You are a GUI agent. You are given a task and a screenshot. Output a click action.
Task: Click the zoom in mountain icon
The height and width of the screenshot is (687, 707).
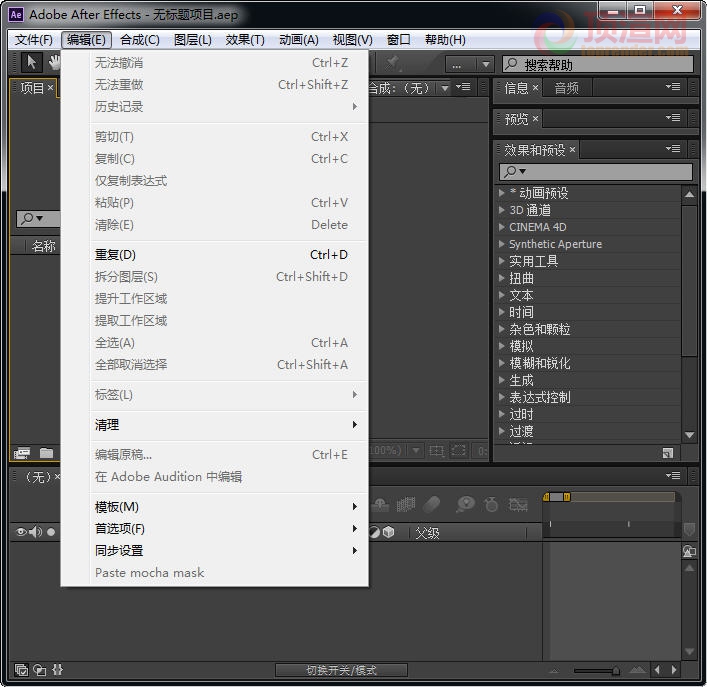click(638, 670)
